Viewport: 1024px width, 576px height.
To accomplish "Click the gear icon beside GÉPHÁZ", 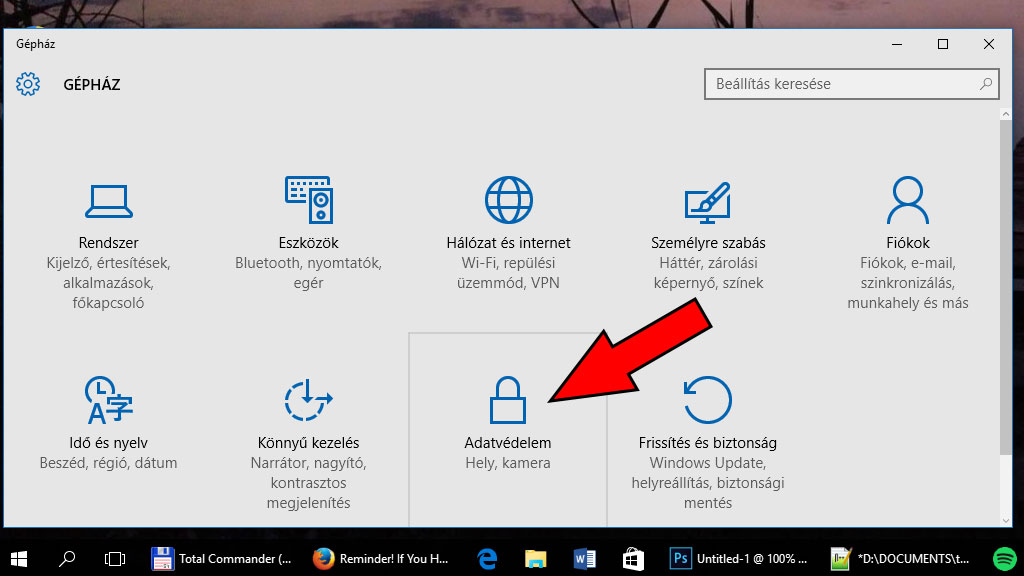I will (28, 85).
